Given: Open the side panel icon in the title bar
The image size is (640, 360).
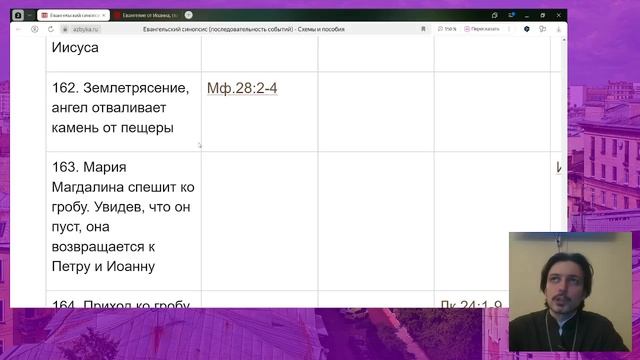Looking at the screenshot, I should click(494, 15).
